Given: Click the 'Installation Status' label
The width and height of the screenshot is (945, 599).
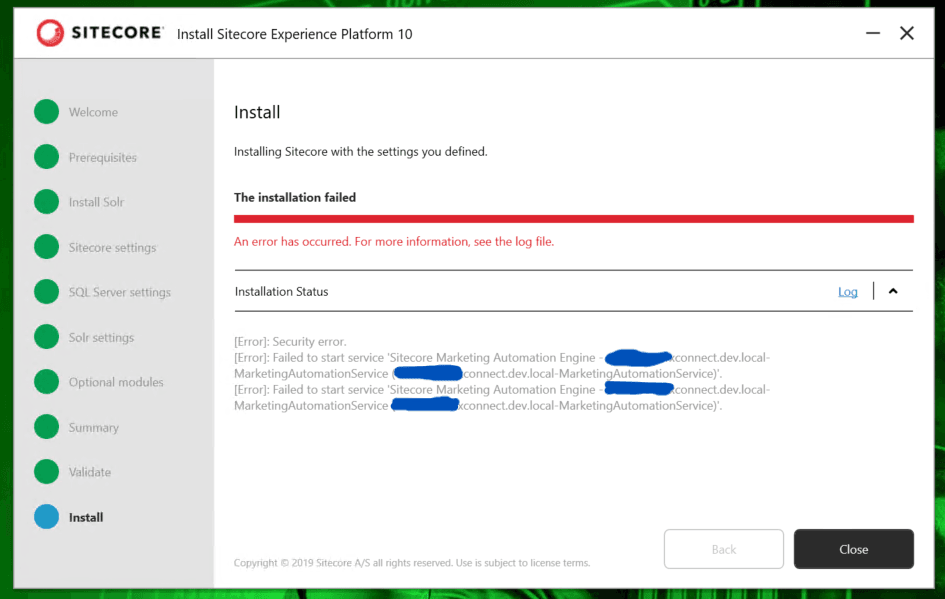Looking at the screenshot, I should [281, 292].
